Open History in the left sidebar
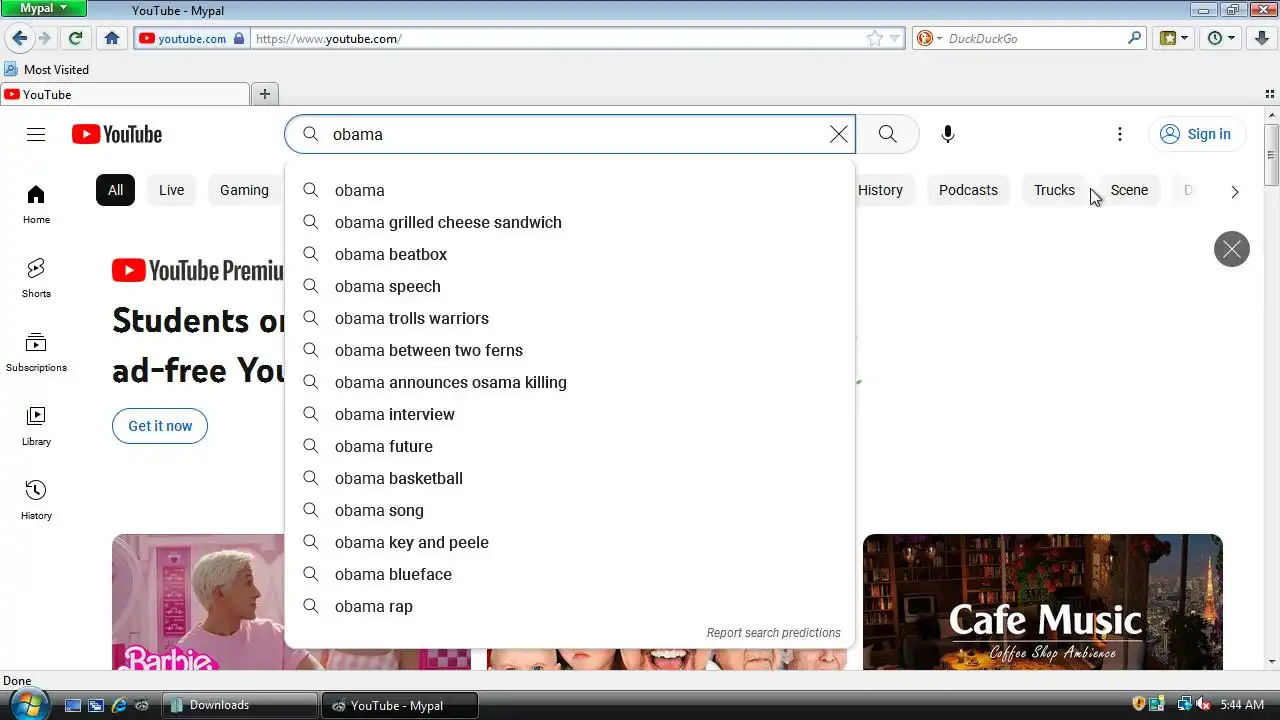The height and width of the screenshot is (720, 1280). point(36,500)
